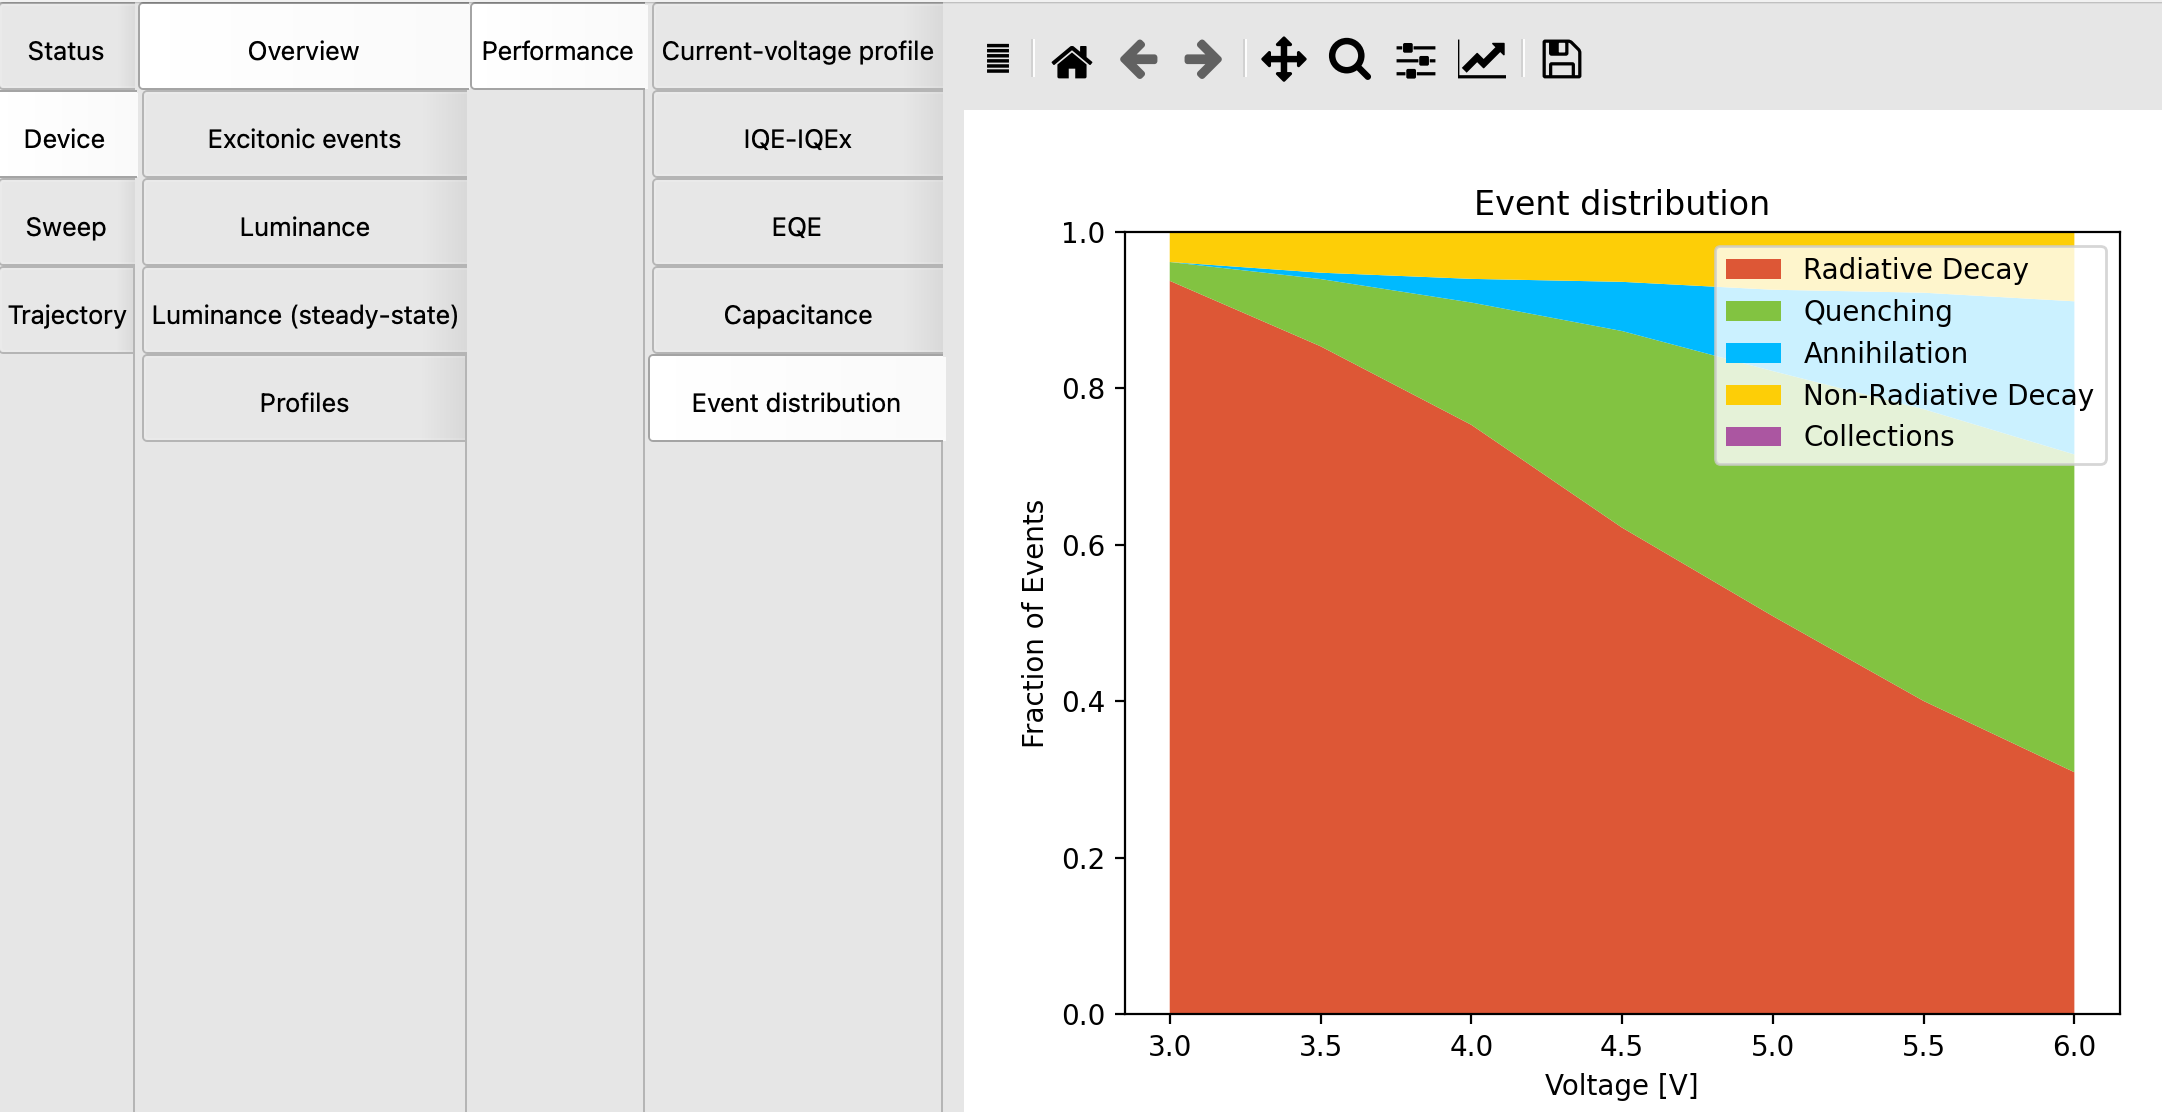This screenshot has height=1112, width=2162.
Task: Open the Sweep tab
Action: [x=66, y=227]
